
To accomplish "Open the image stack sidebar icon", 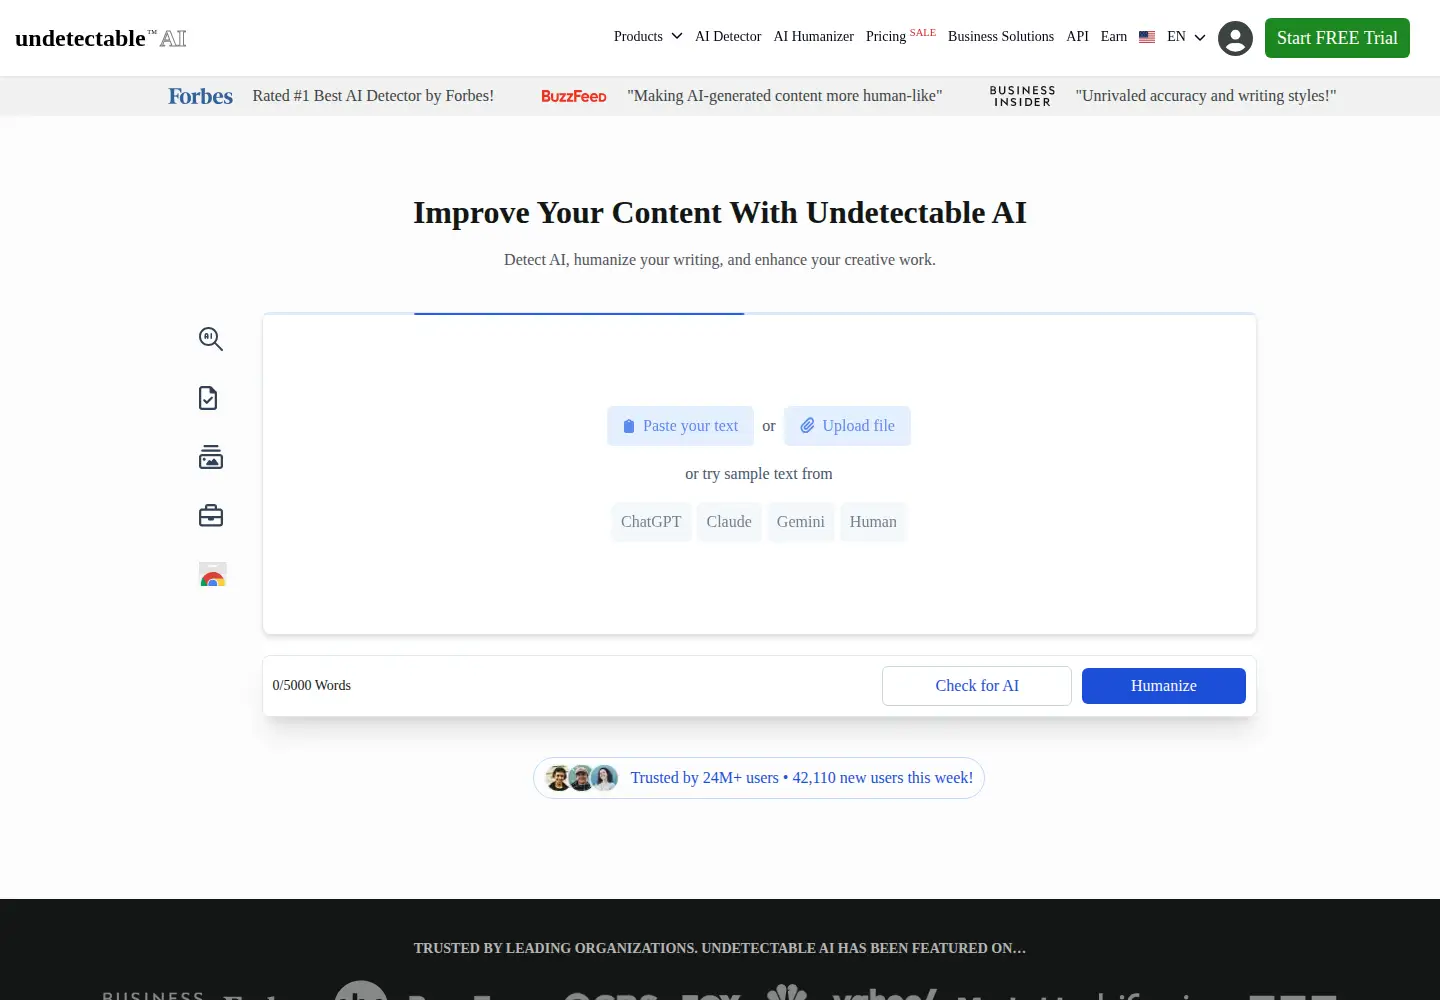I will (x=211, y=457).
